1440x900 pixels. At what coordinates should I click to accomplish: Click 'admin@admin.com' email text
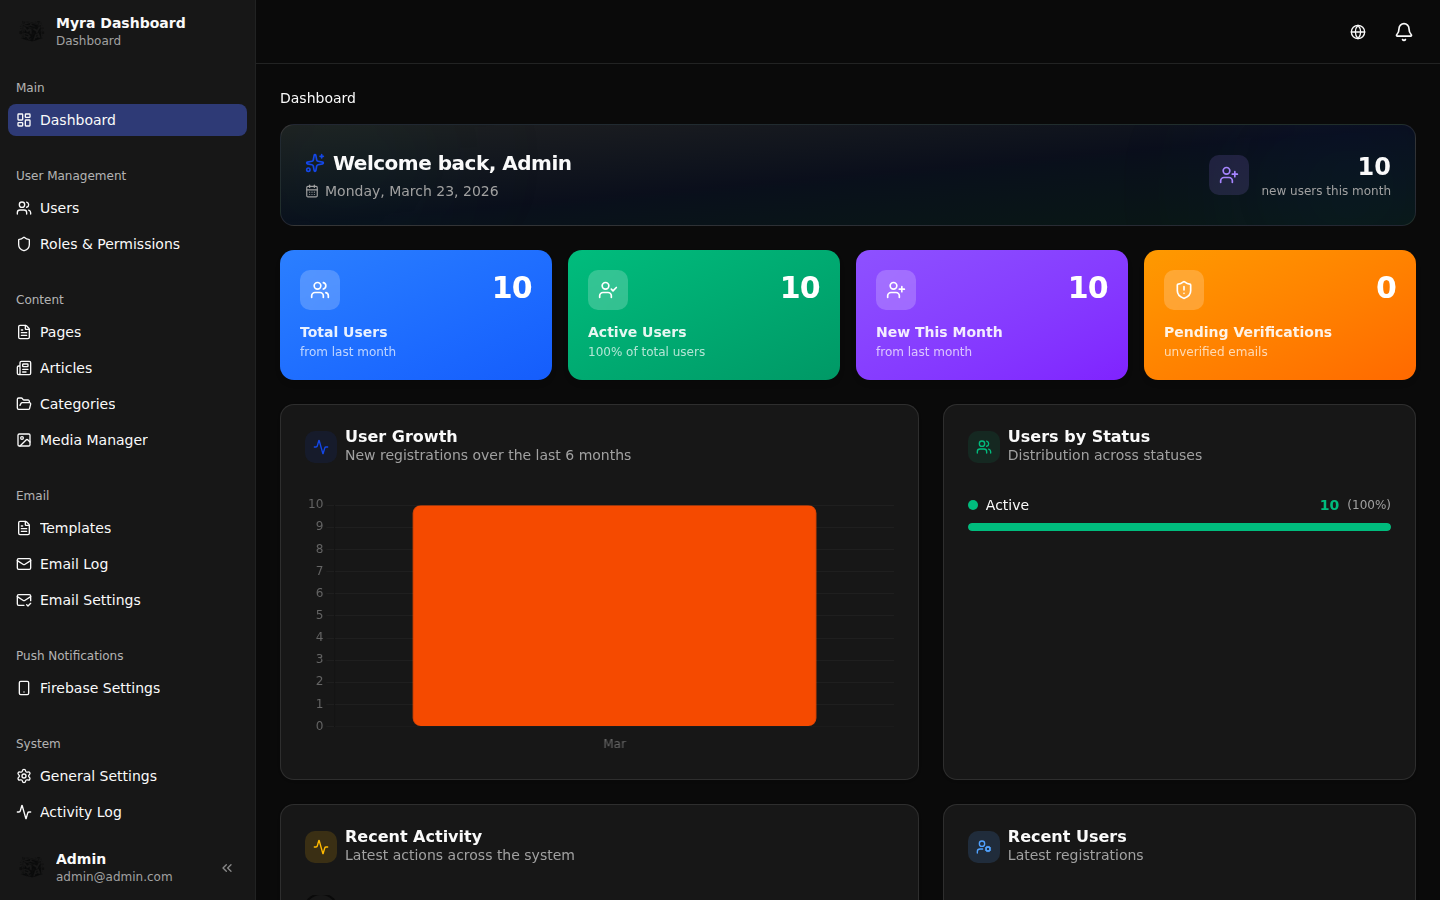(114, 877)
